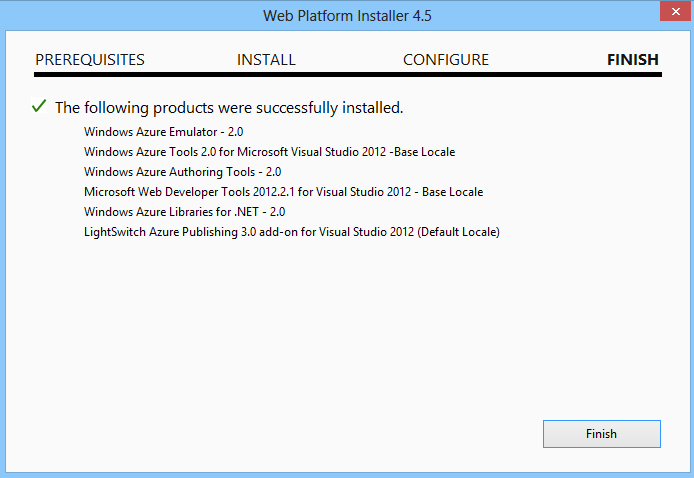694x478 pixels.
Task: Click the green success checkmark icon
Action: click(39, 106)
